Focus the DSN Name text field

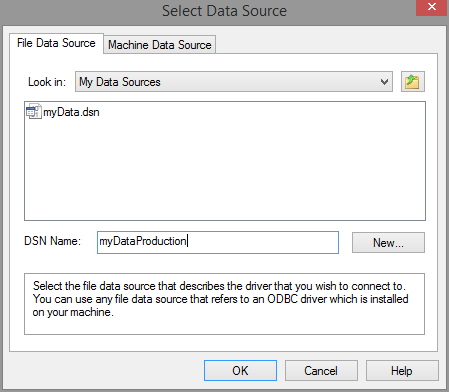[x=218, y=242]
